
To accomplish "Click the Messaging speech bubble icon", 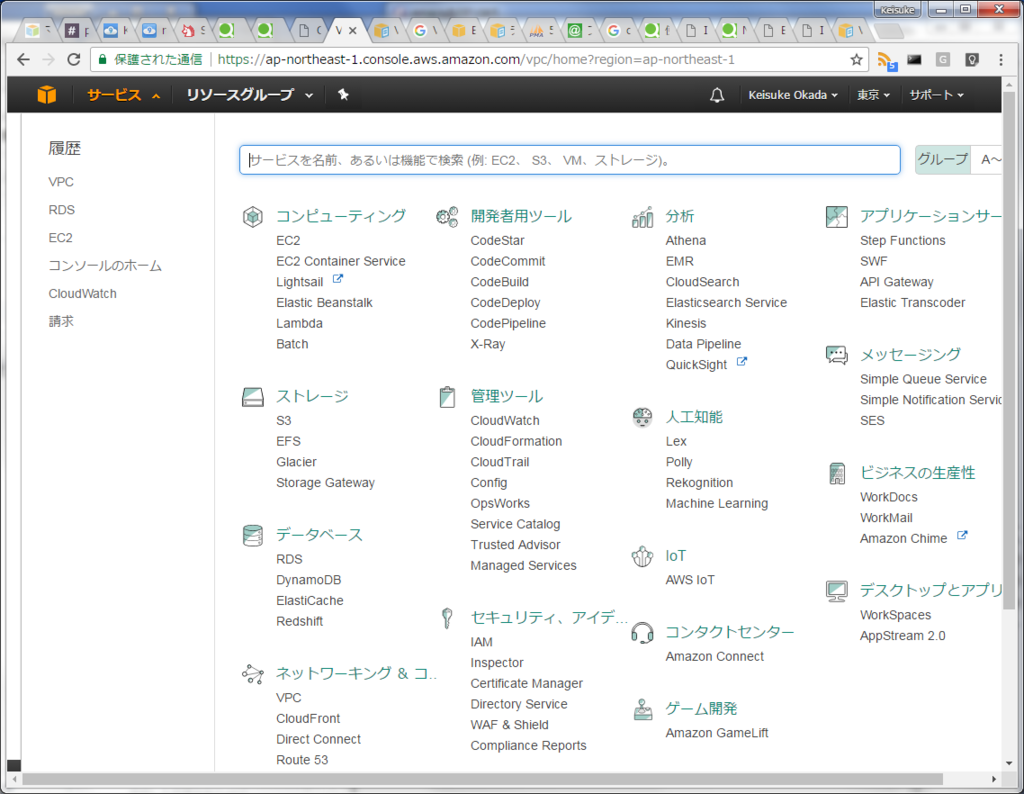I will pyautogui.click(x=837, y=355).
